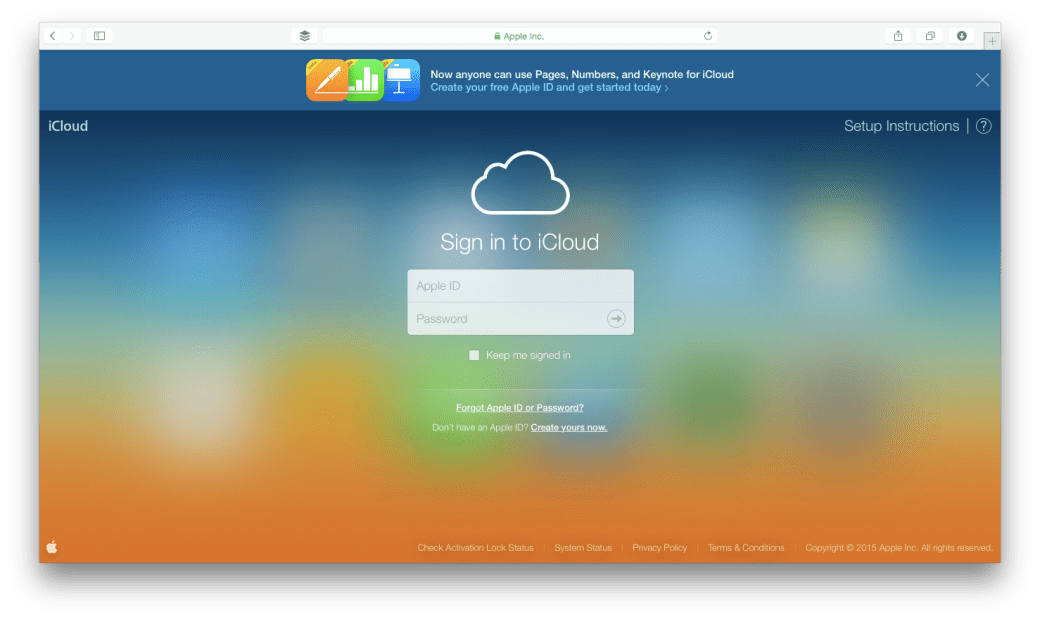
Task: Submit sign-in using the arrow button
Action: (616, 318)
